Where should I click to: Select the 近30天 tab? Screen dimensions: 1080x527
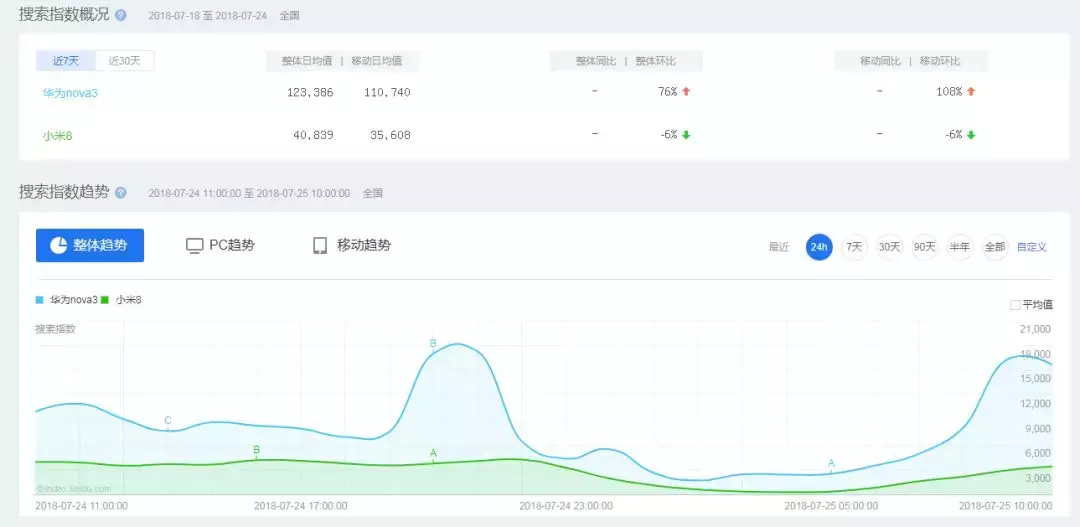coord(125,61)
